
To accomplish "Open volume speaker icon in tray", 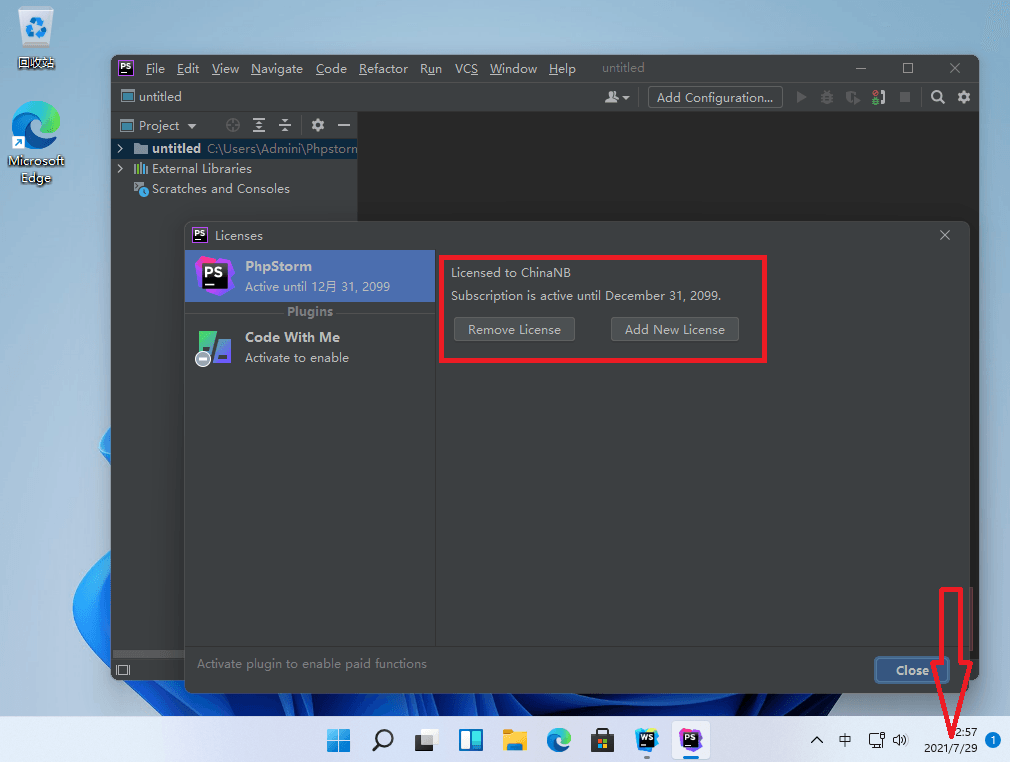I will [900, 740].
